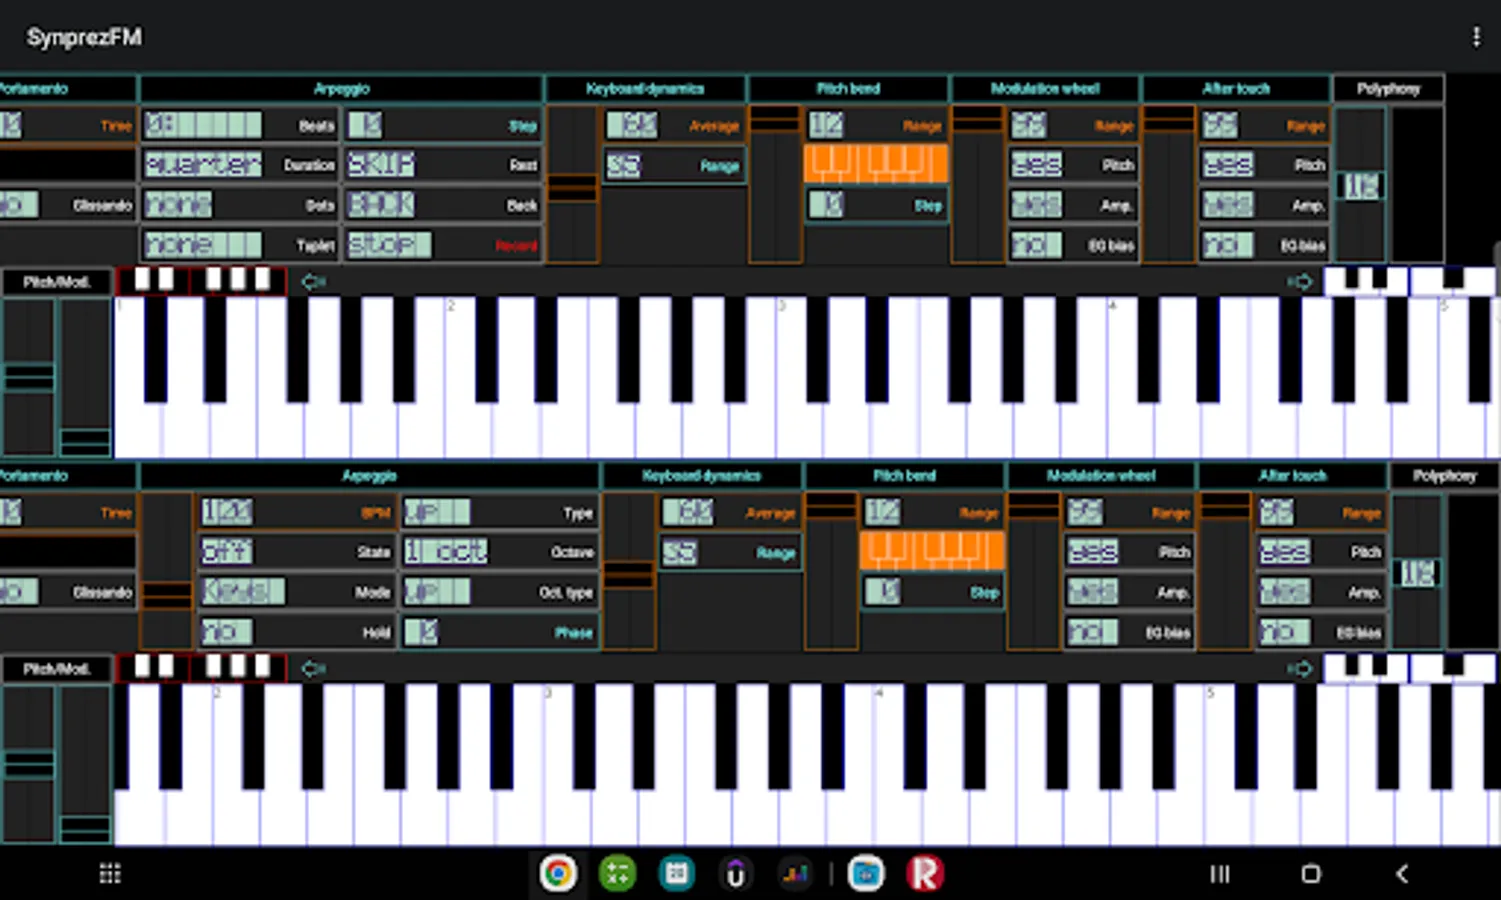This screenshot has width=1501, height=900.
Task: Click the orange keyboard icon in the upper Pitch bend panel
Action: pyautogui.click(x=876, y=164)
